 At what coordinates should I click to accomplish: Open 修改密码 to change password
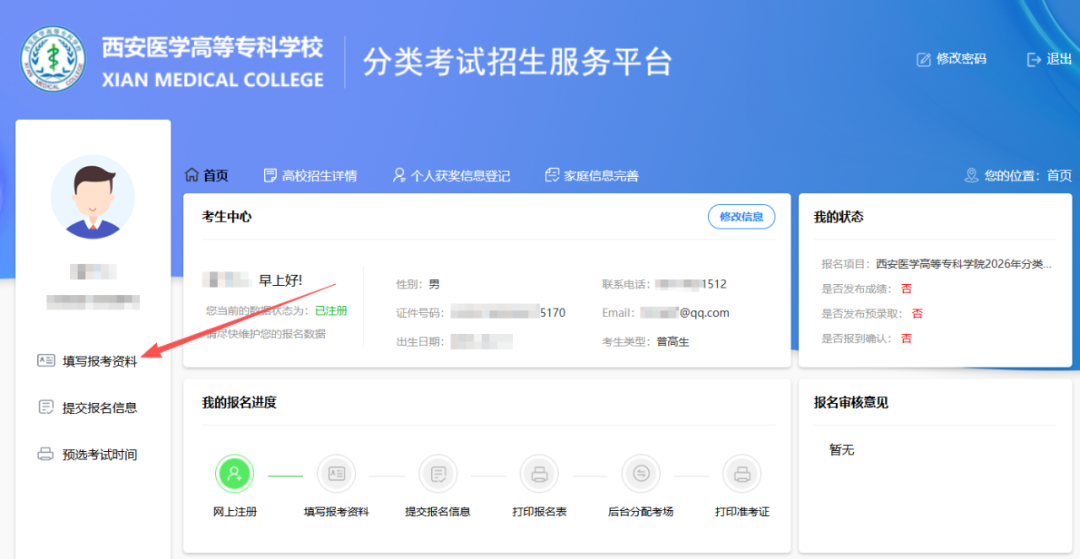951,59
